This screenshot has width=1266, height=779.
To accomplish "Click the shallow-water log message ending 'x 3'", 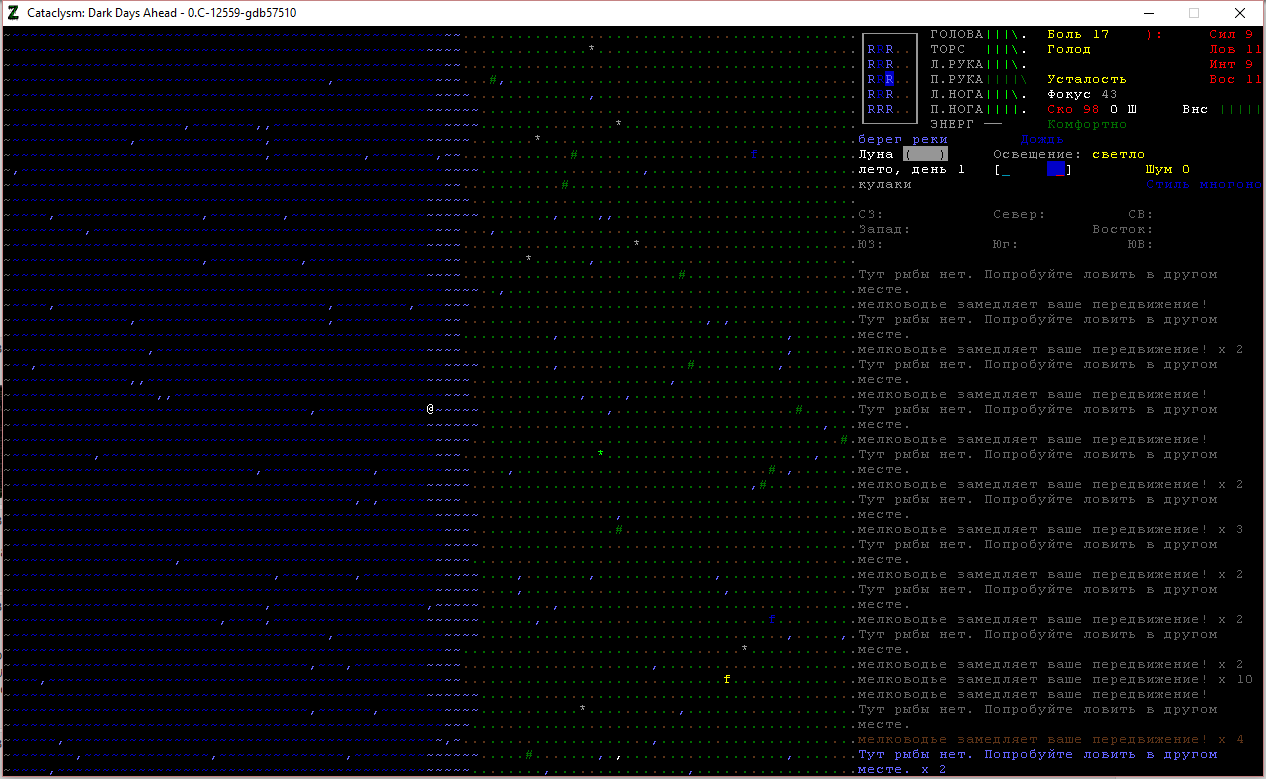I will click(1051, 529).
